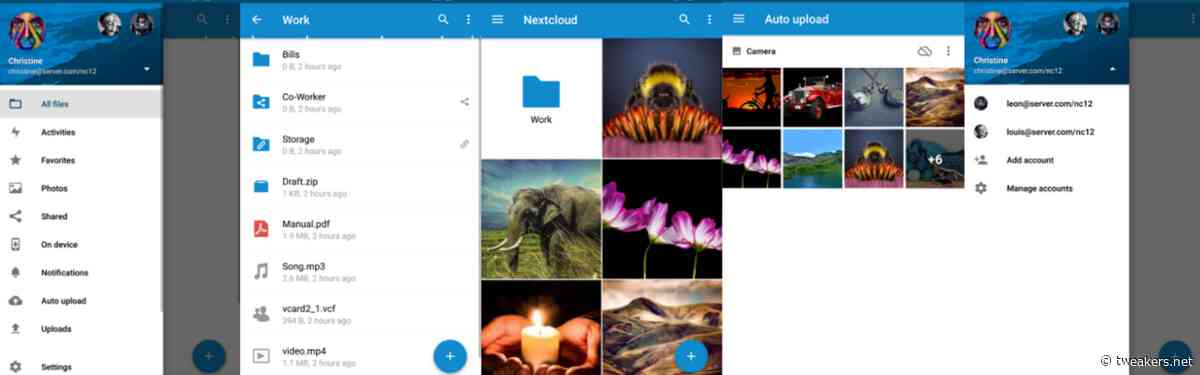Tap the plus button in the Nextcloud grid screen
This screenshot has width=1200, height=375.
coord(691,355)
